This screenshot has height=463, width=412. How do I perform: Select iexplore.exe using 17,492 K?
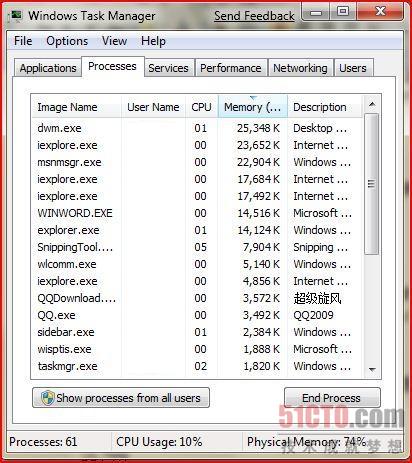197,196
